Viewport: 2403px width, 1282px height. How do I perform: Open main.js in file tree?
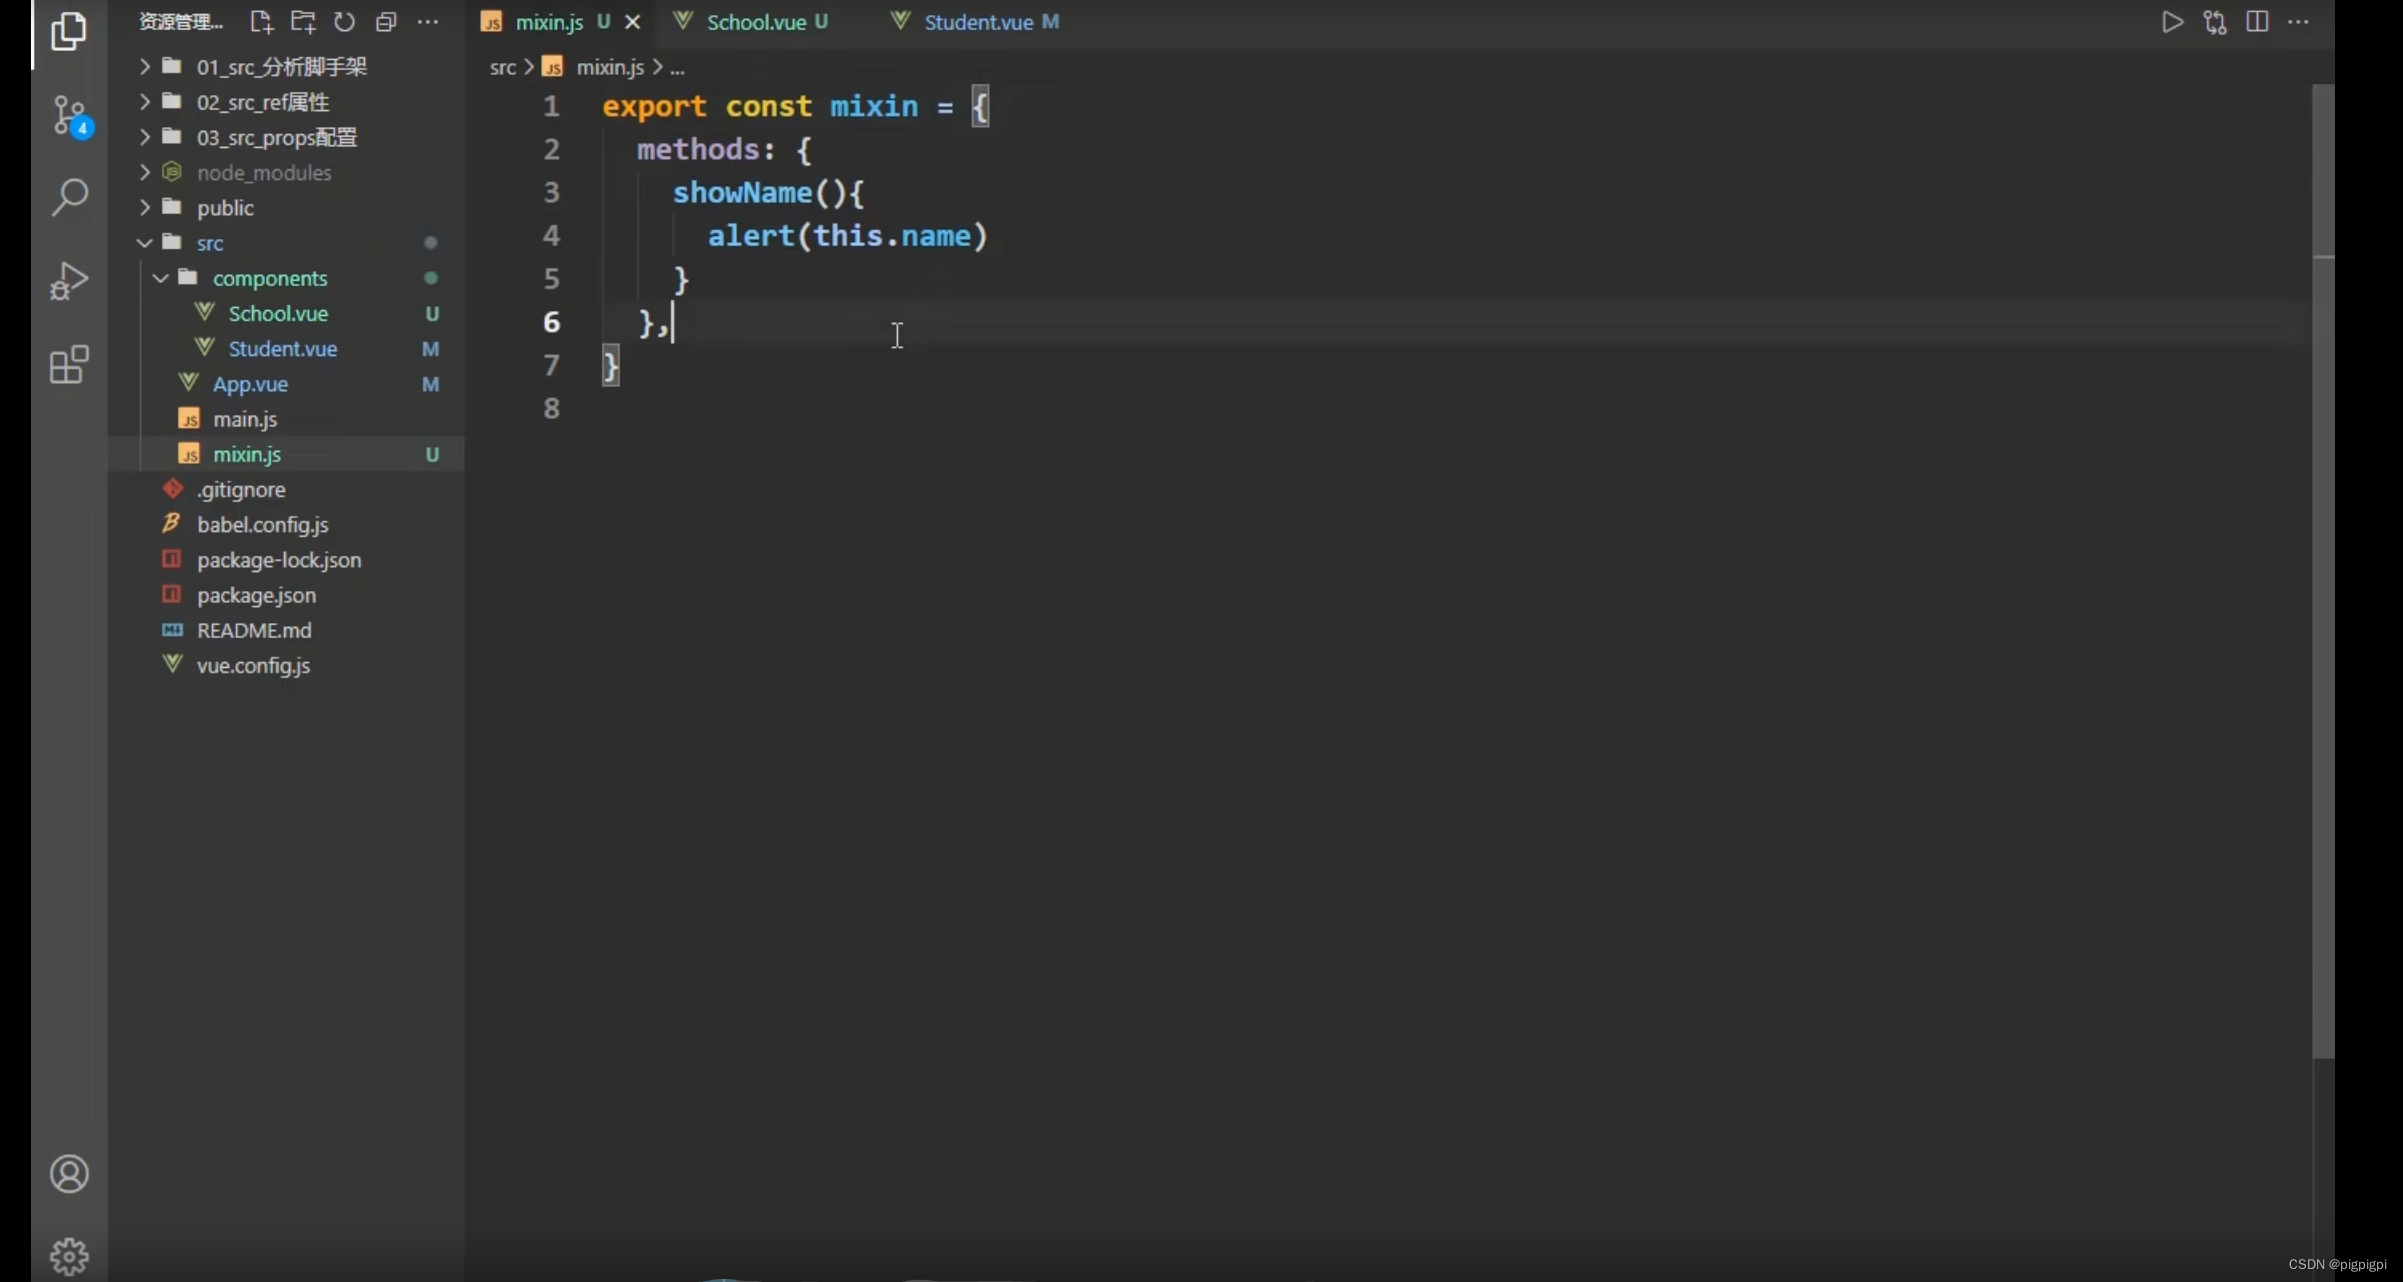[245, 419]
